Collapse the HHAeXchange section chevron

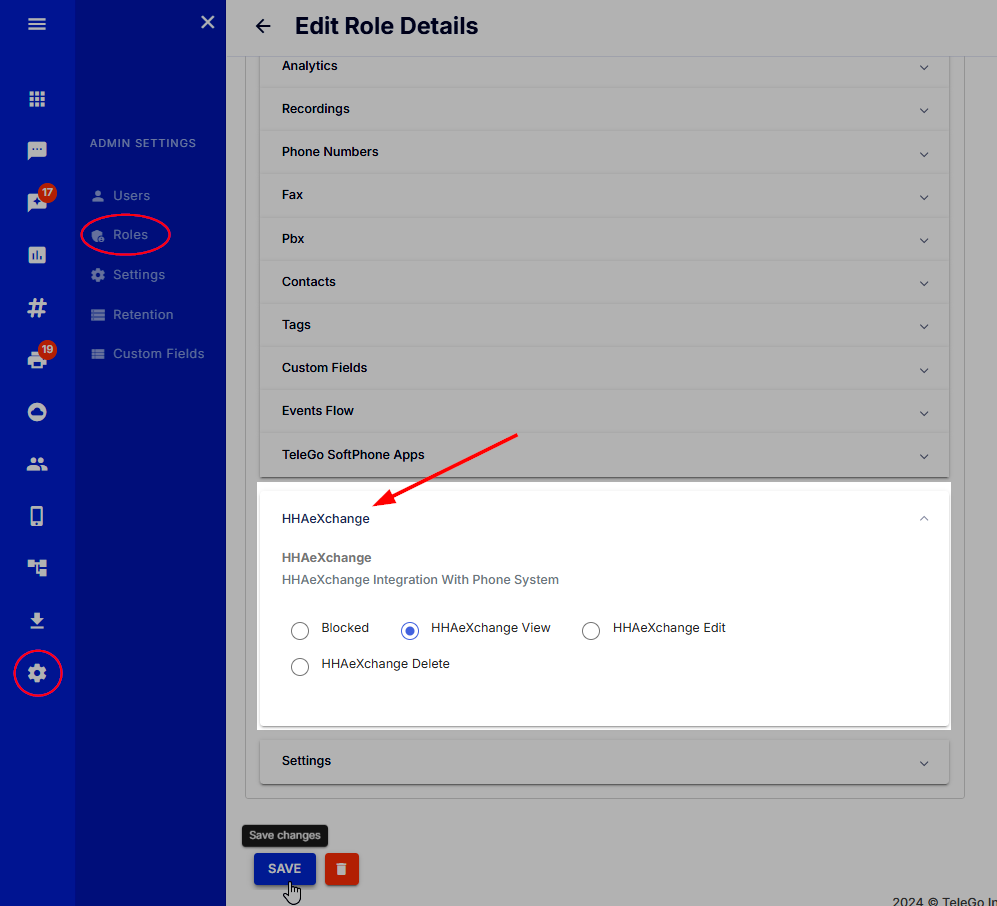pyautogui.click(x=924, y=519)
